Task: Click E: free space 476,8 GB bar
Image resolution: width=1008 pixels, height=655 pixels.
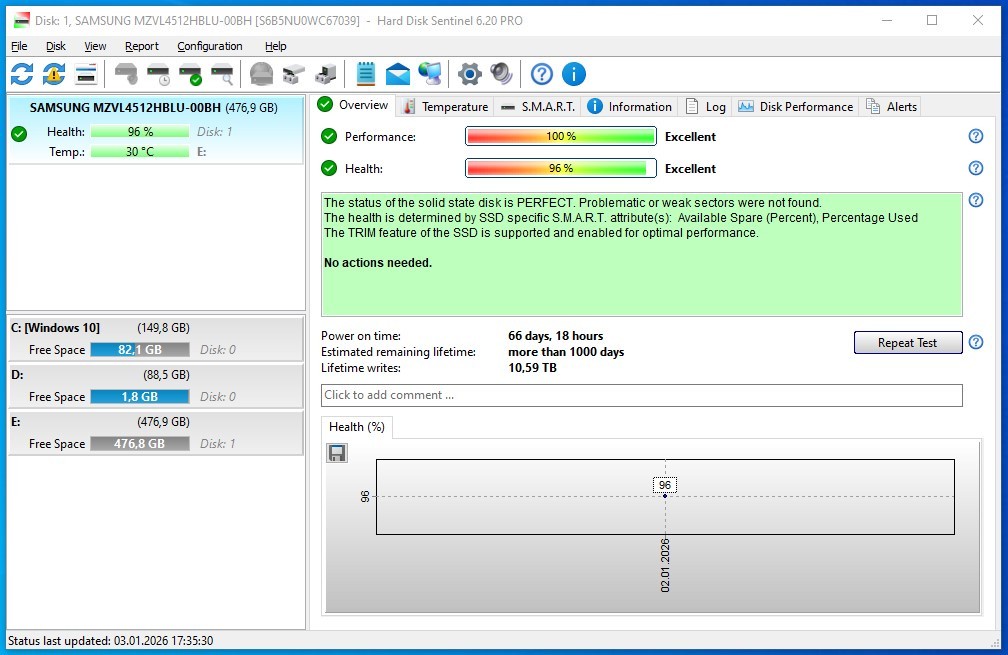Action: pos(140,444)
